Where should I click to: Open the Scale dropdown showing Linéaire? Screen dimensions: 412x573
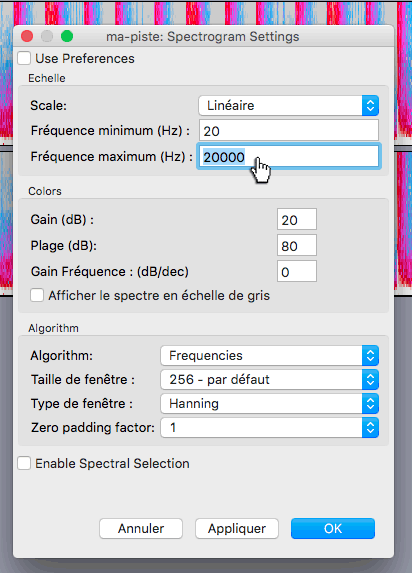[288, 106]
